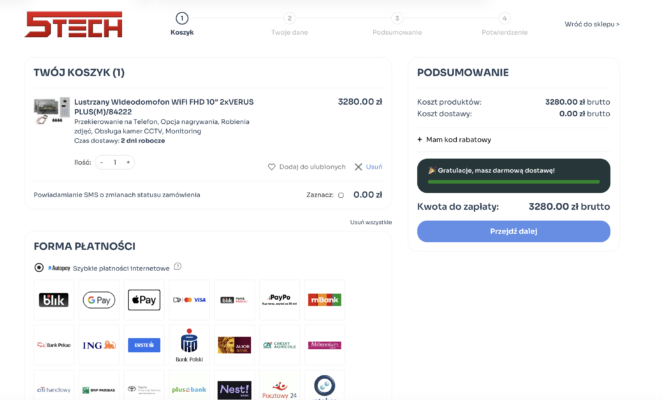Choose Apple Pay payment tile

(x=144, y=300)
